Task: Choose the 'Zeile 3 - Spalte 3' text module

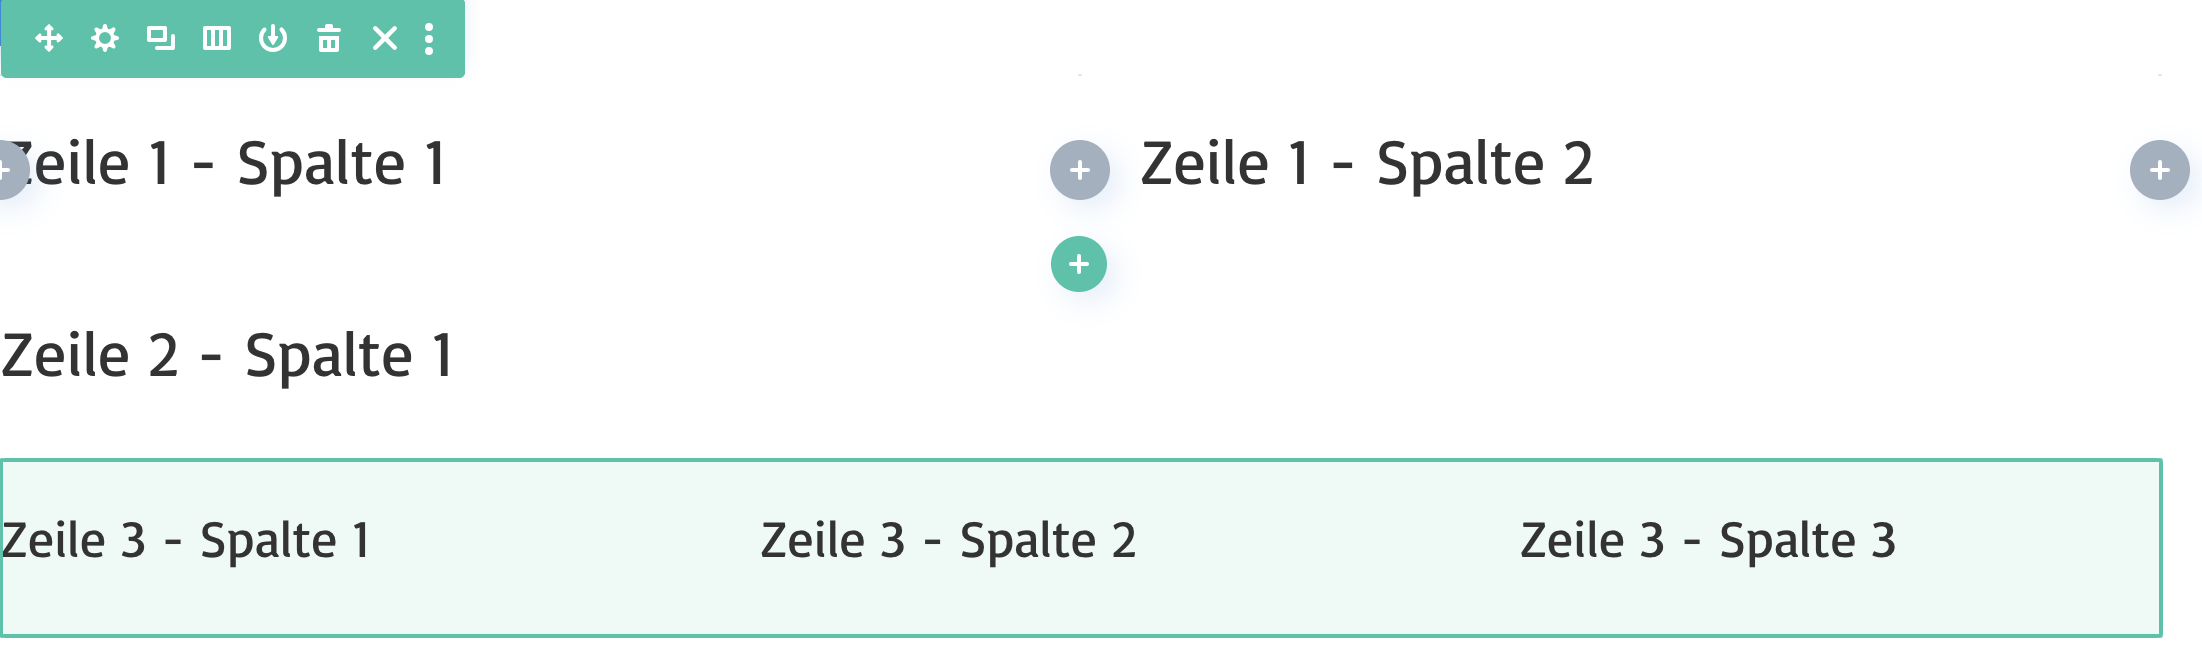Action: [1707, 541]
